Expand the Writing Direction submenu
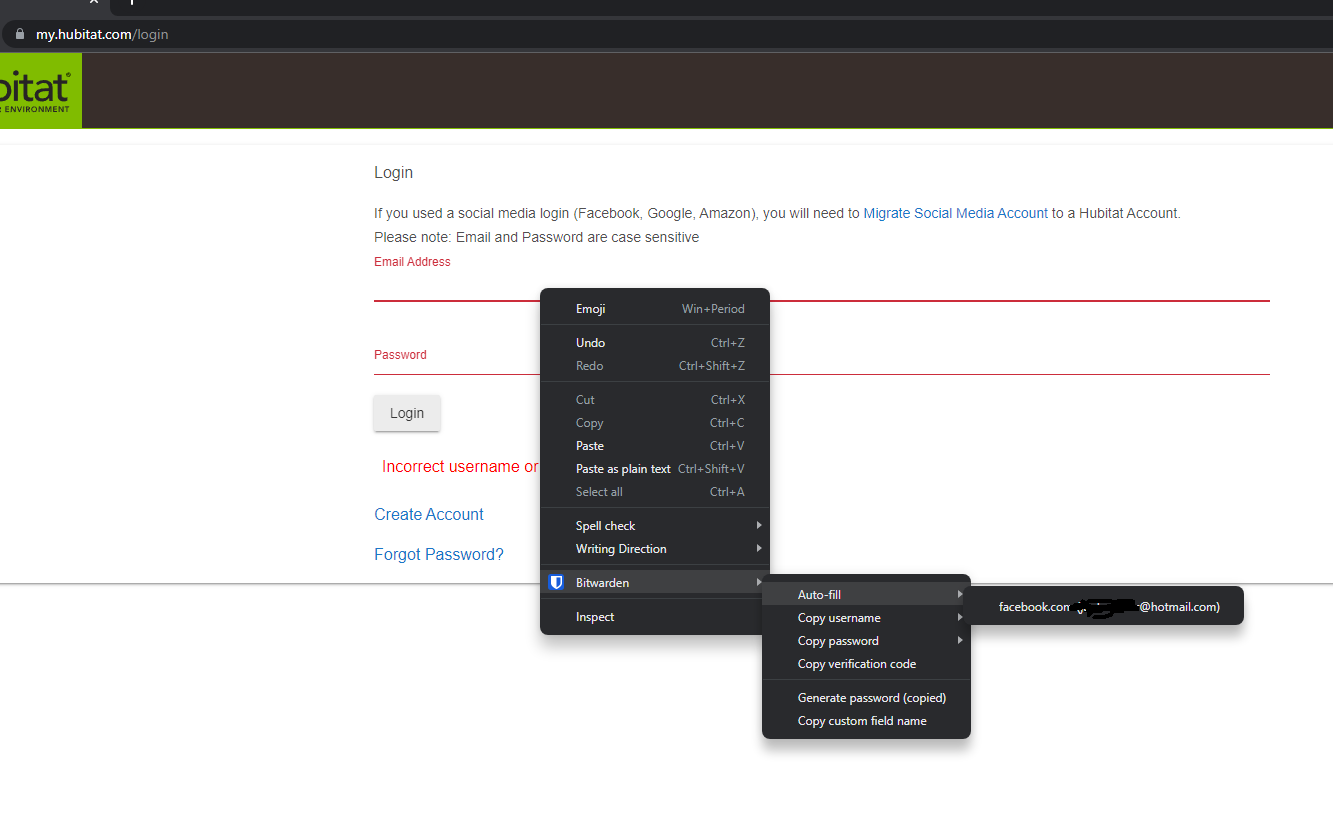This screenshot has width=1333, height=827. tap(620, 548)
